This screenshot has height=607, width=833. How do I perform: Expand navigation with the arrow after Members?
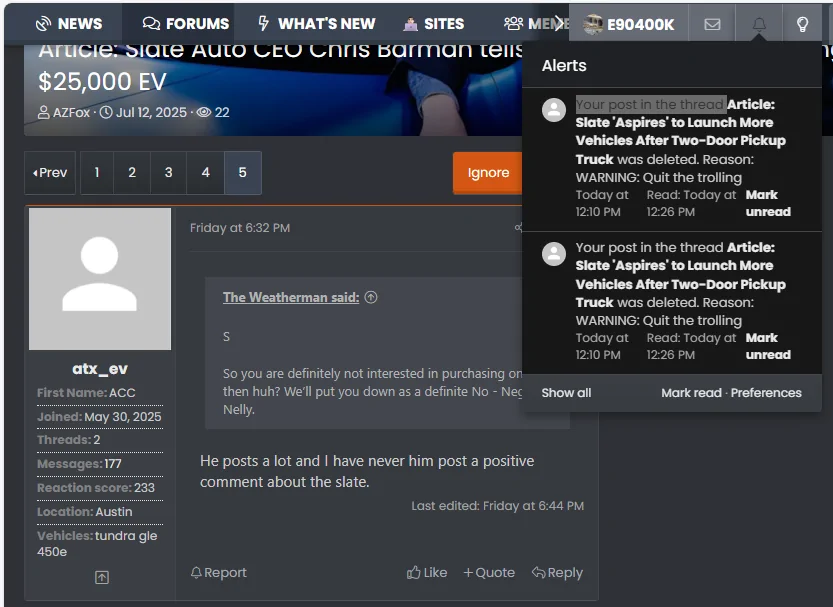[x=558, y=24]
